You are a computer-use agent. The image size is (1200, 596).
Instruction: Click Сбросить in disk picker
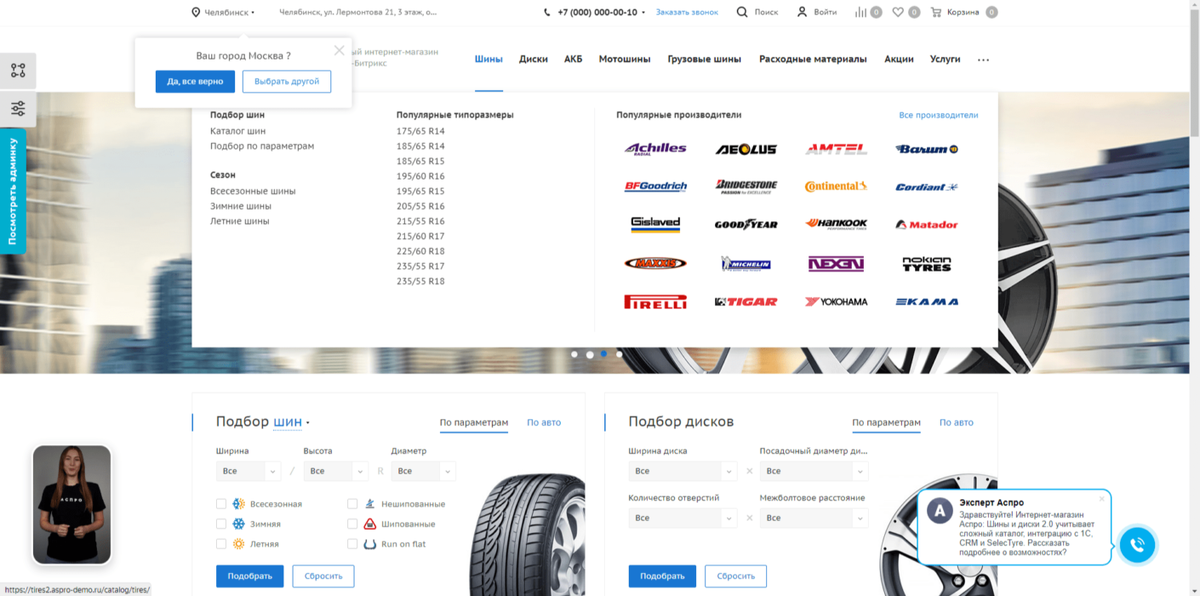click(736, 576)
